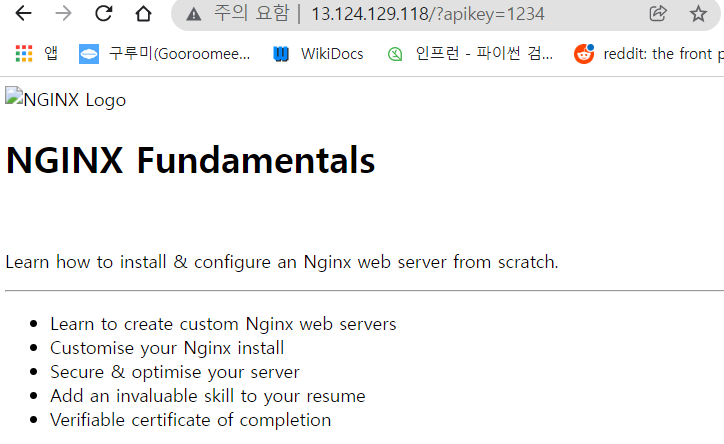
Task: Open the reddit bookmark
Action: pyautogui.click(x=648, y=54)
